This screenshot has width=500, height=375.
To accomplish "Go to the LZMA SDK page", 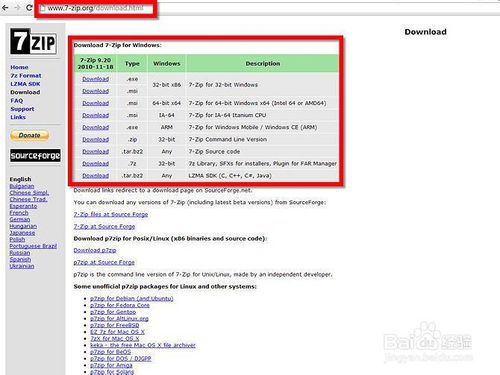I will click(x=25, y=84).
